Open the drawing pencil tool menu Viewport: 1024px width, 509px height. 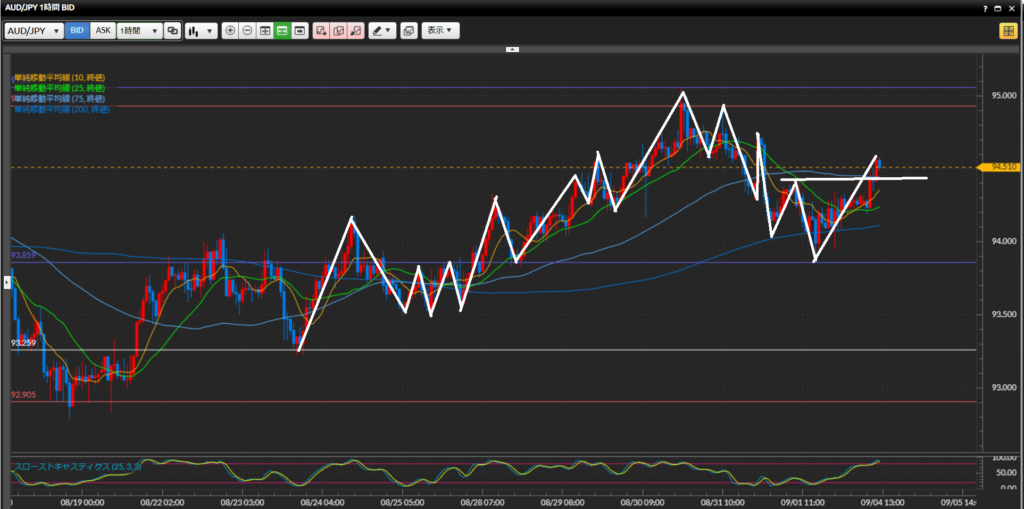coord(382,31)
